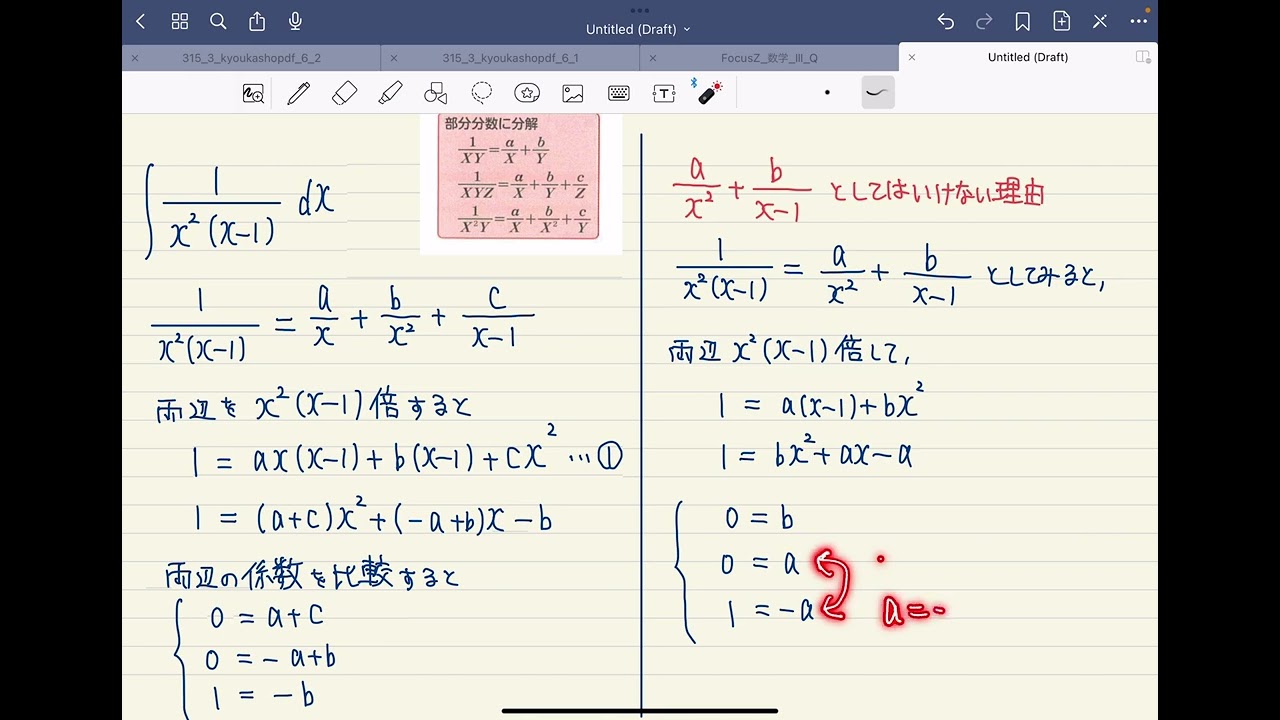Select the Highlighter tool
Image resolution: width=1280 pixels, height=720 pixels.
390,93
